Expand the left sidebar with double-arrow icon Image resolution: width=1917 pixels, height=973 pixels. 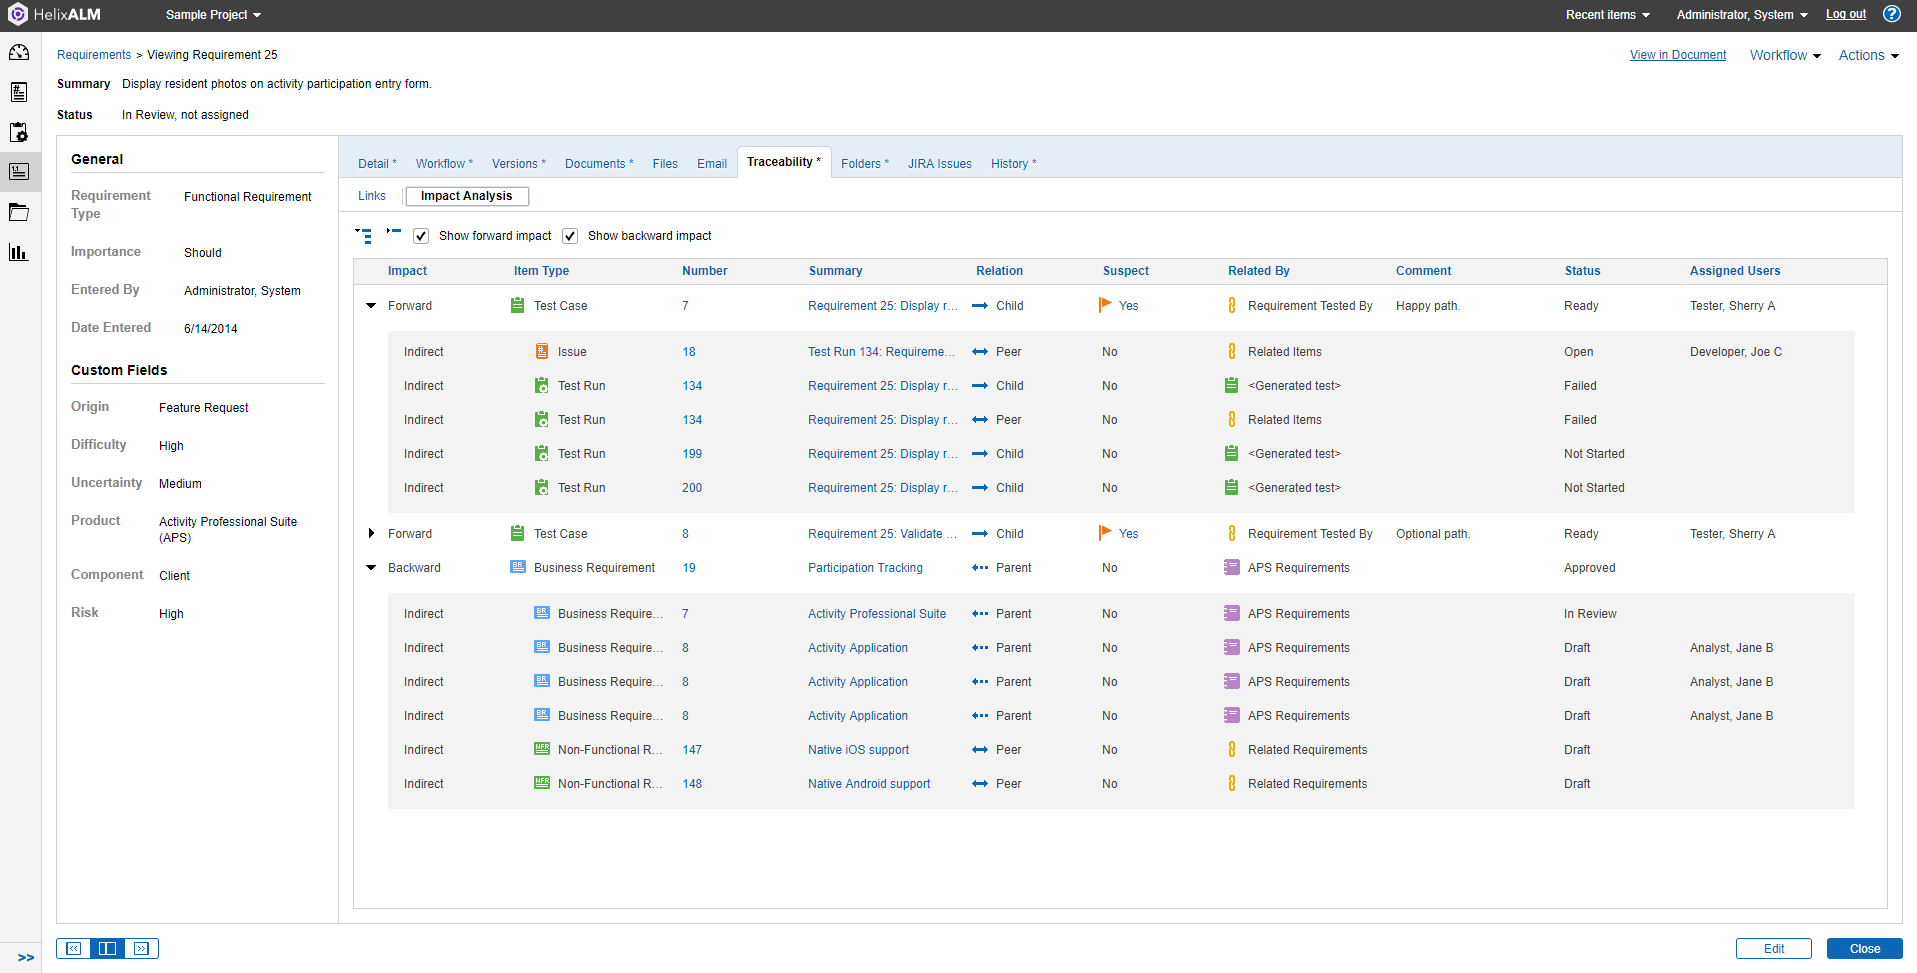click(26, 957)
